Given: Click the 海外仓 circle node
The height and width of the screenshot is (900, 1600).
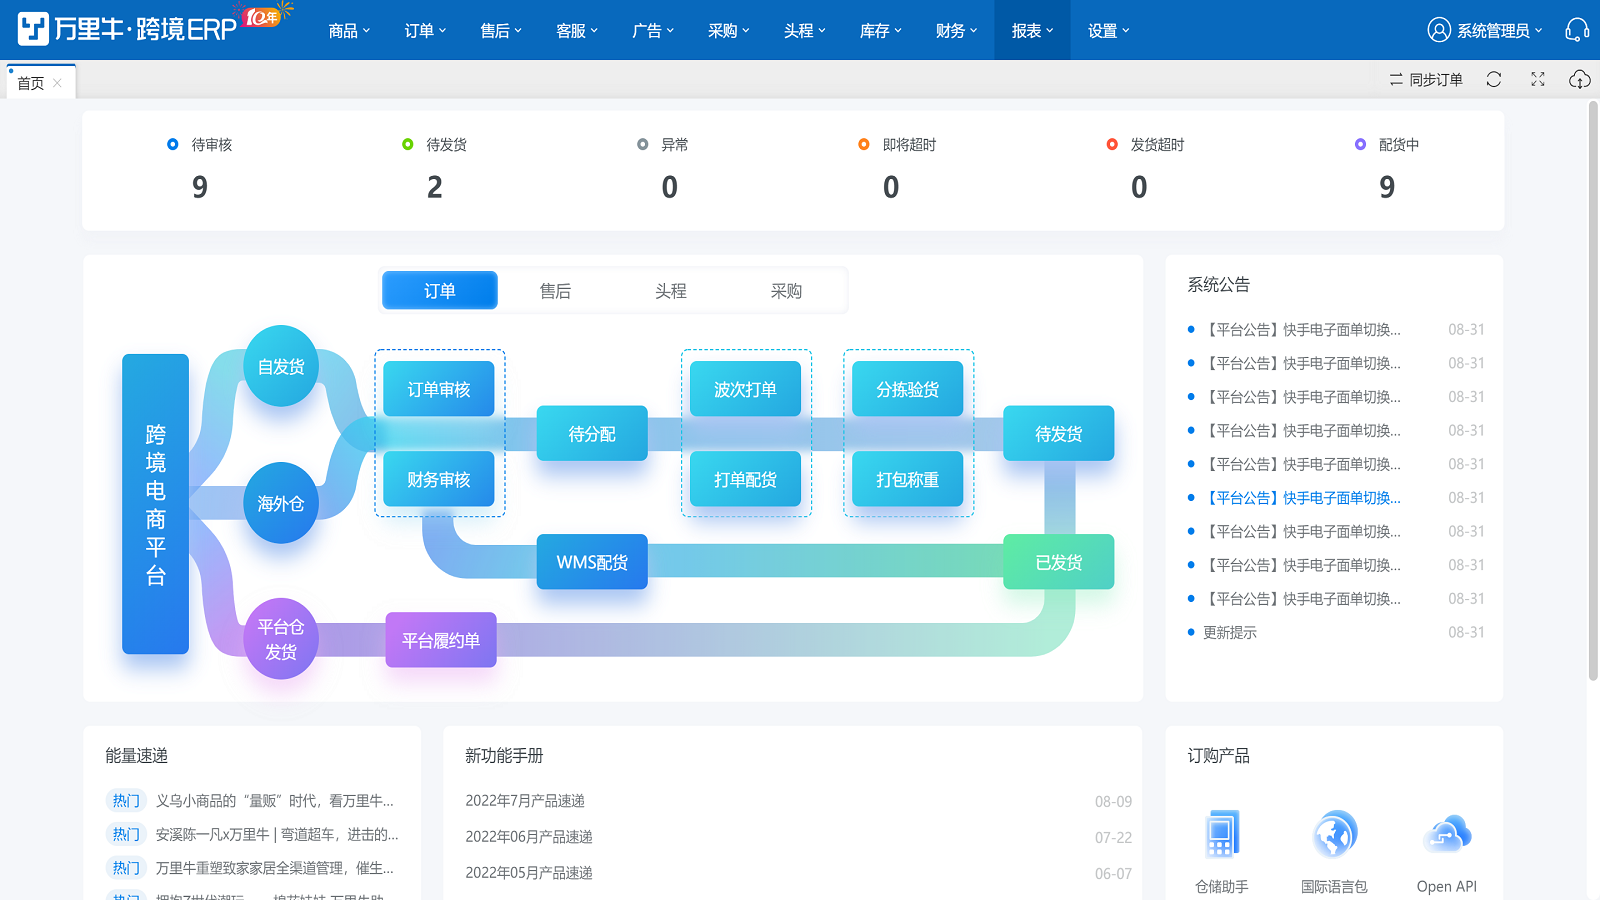Looking at the screenshot, I should click(x=281, y=503).
